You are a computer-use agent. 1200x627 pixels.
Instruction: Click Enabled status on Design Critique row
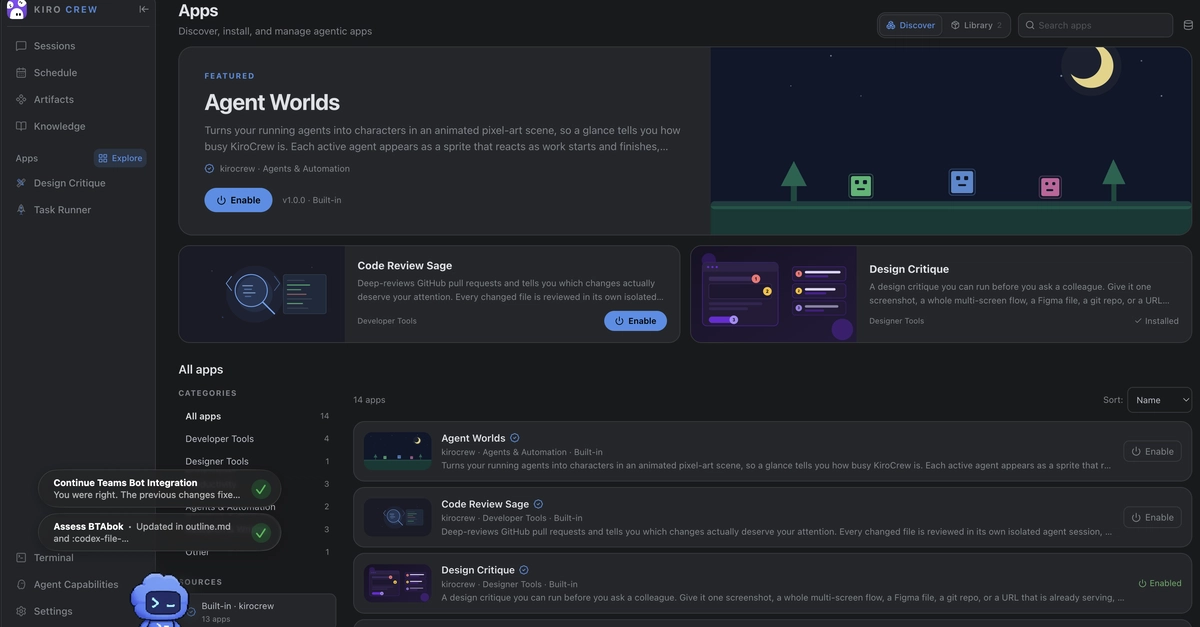point(1159,583)
